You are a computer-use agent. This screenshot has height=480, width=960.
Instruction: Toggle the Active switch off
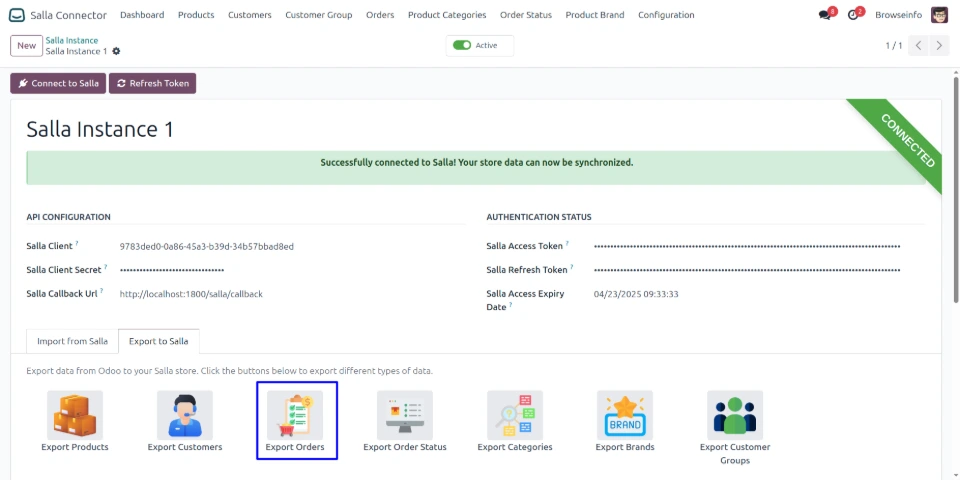pos(462,45)
